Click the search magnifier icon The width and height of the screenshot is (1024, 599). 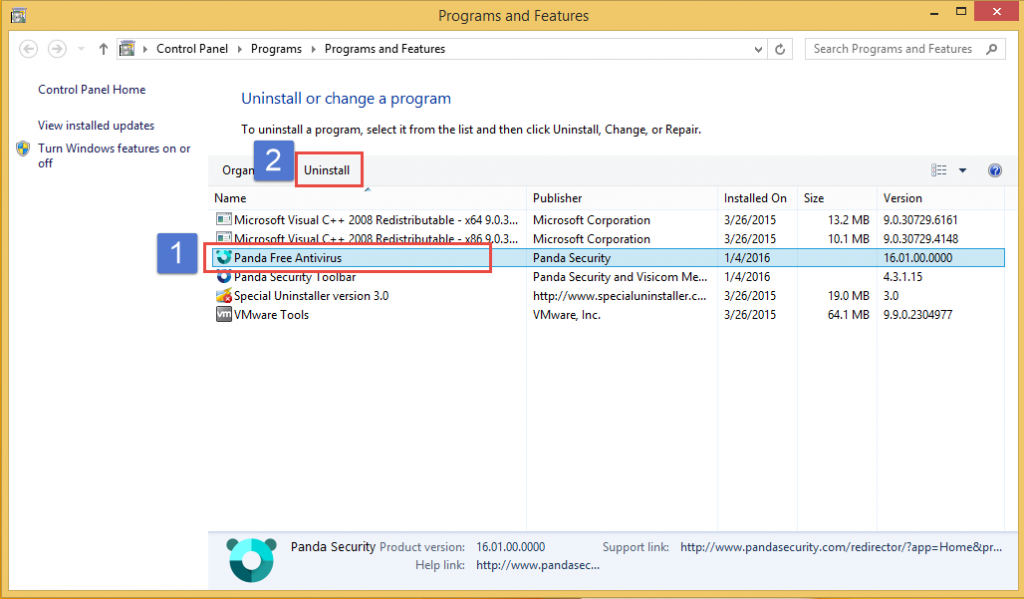tap(992, 49)
